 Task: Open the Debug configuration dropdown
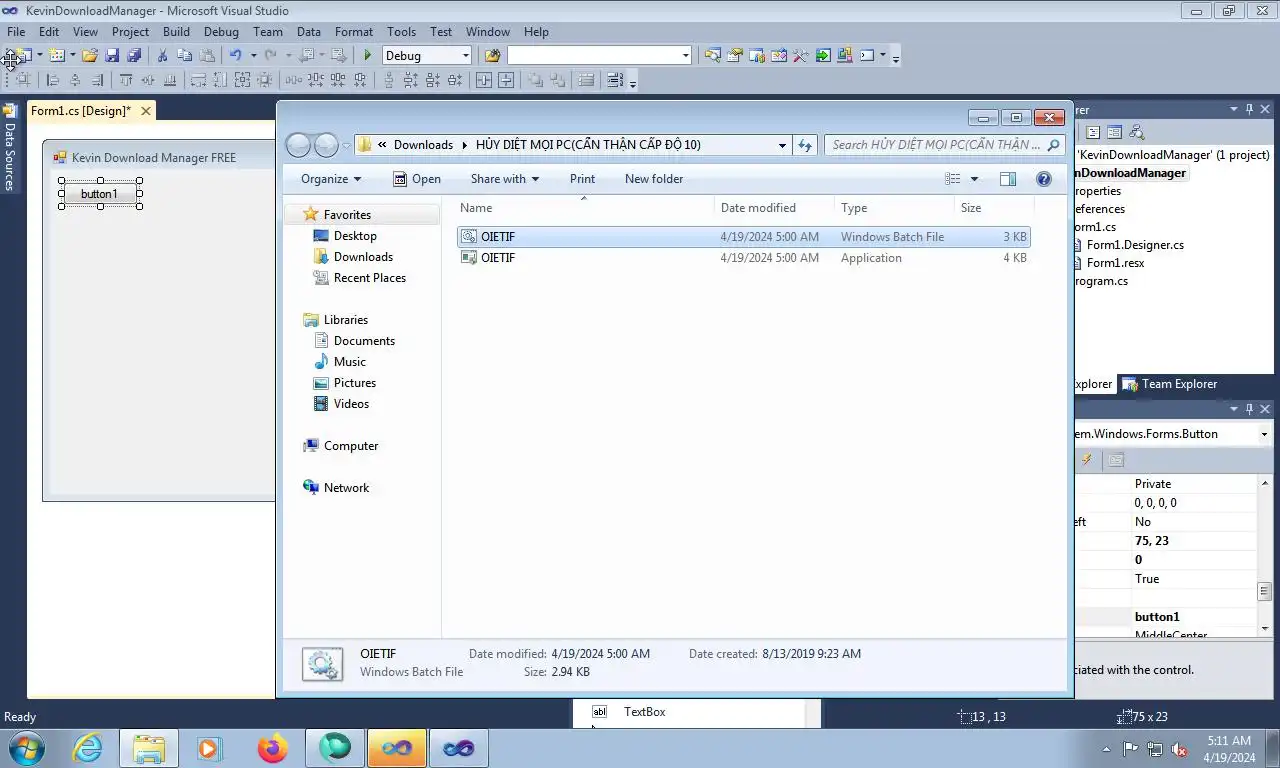[466, 56]
